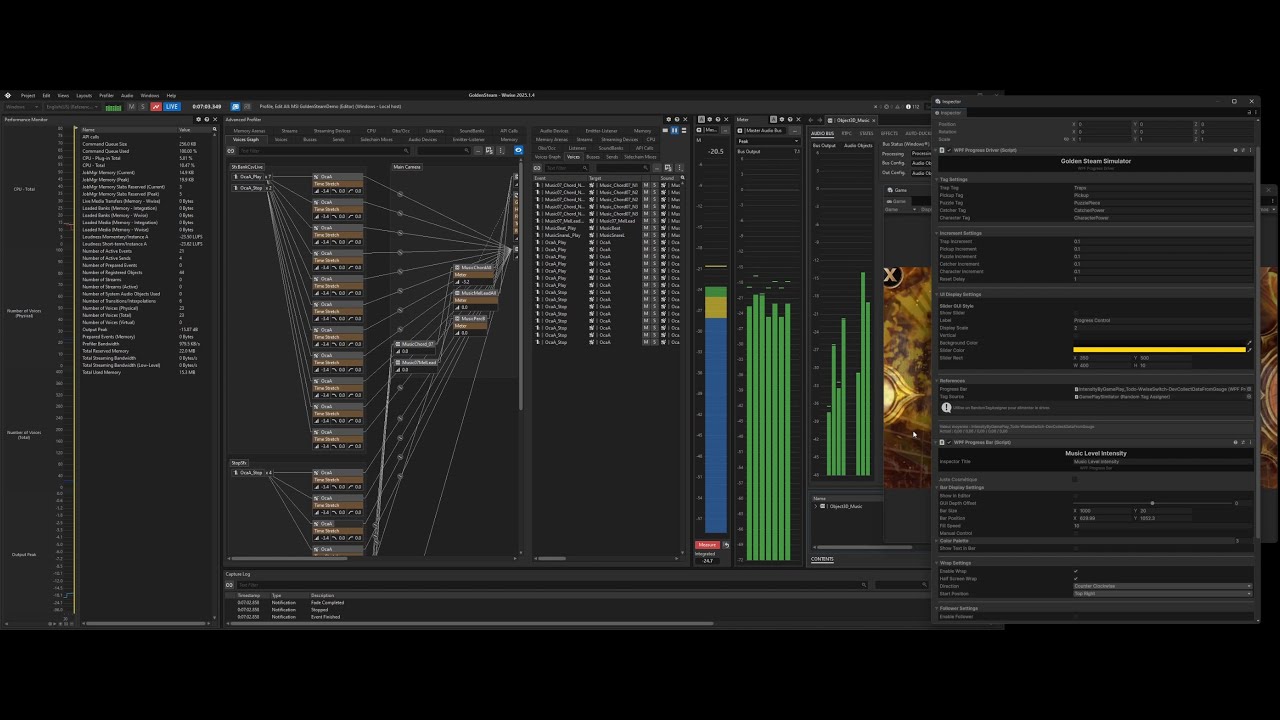Image resolution: width=1280 pixels, height=720 pixels.
Task: Mute first Music07_Chord voice row
Action: [x=646, y=185]
